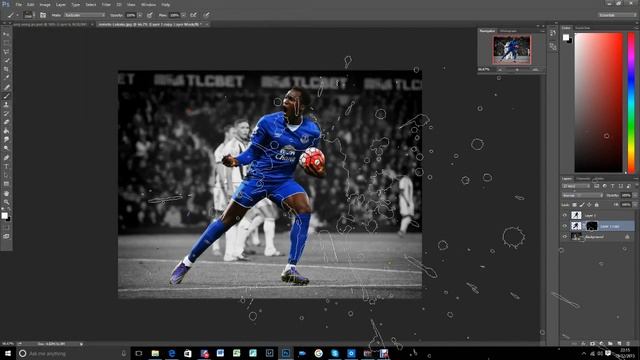Open the Image menu
The width and height of the screenshot is (640, 360).
point(45,4)
